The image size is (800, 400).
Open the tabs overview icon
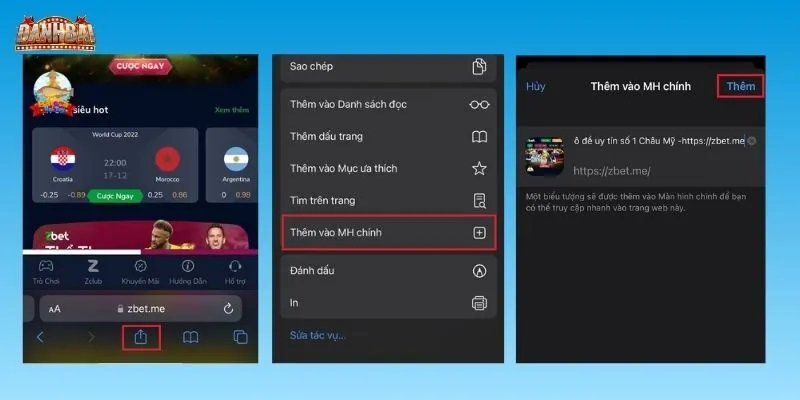240,337
